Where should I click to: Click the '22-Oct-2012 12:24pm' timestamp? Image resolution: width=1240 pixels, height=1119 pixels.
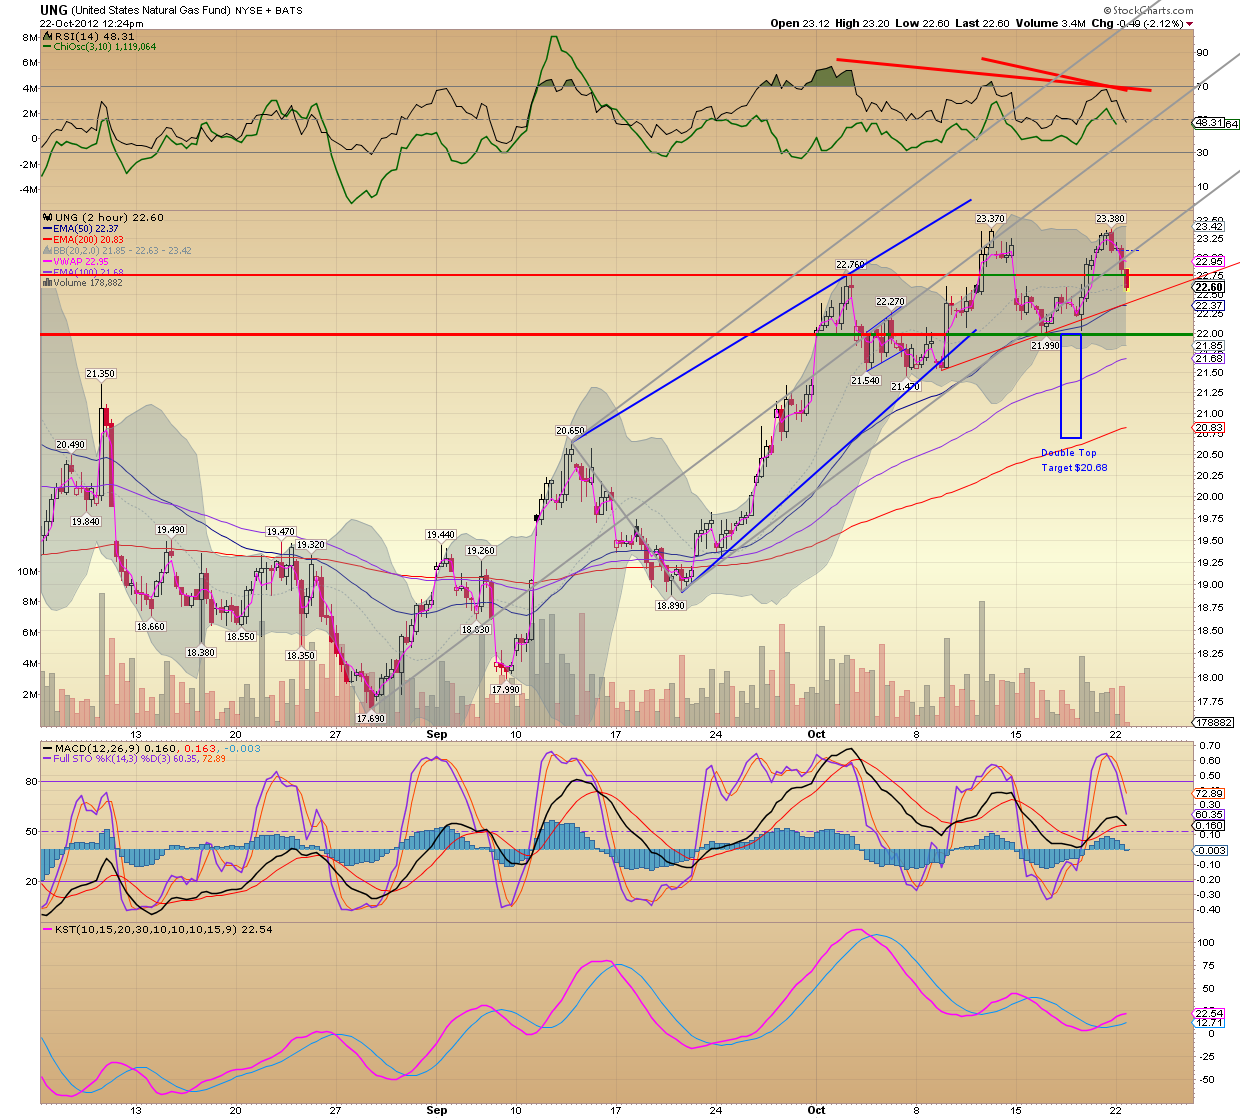click(92, 23)
